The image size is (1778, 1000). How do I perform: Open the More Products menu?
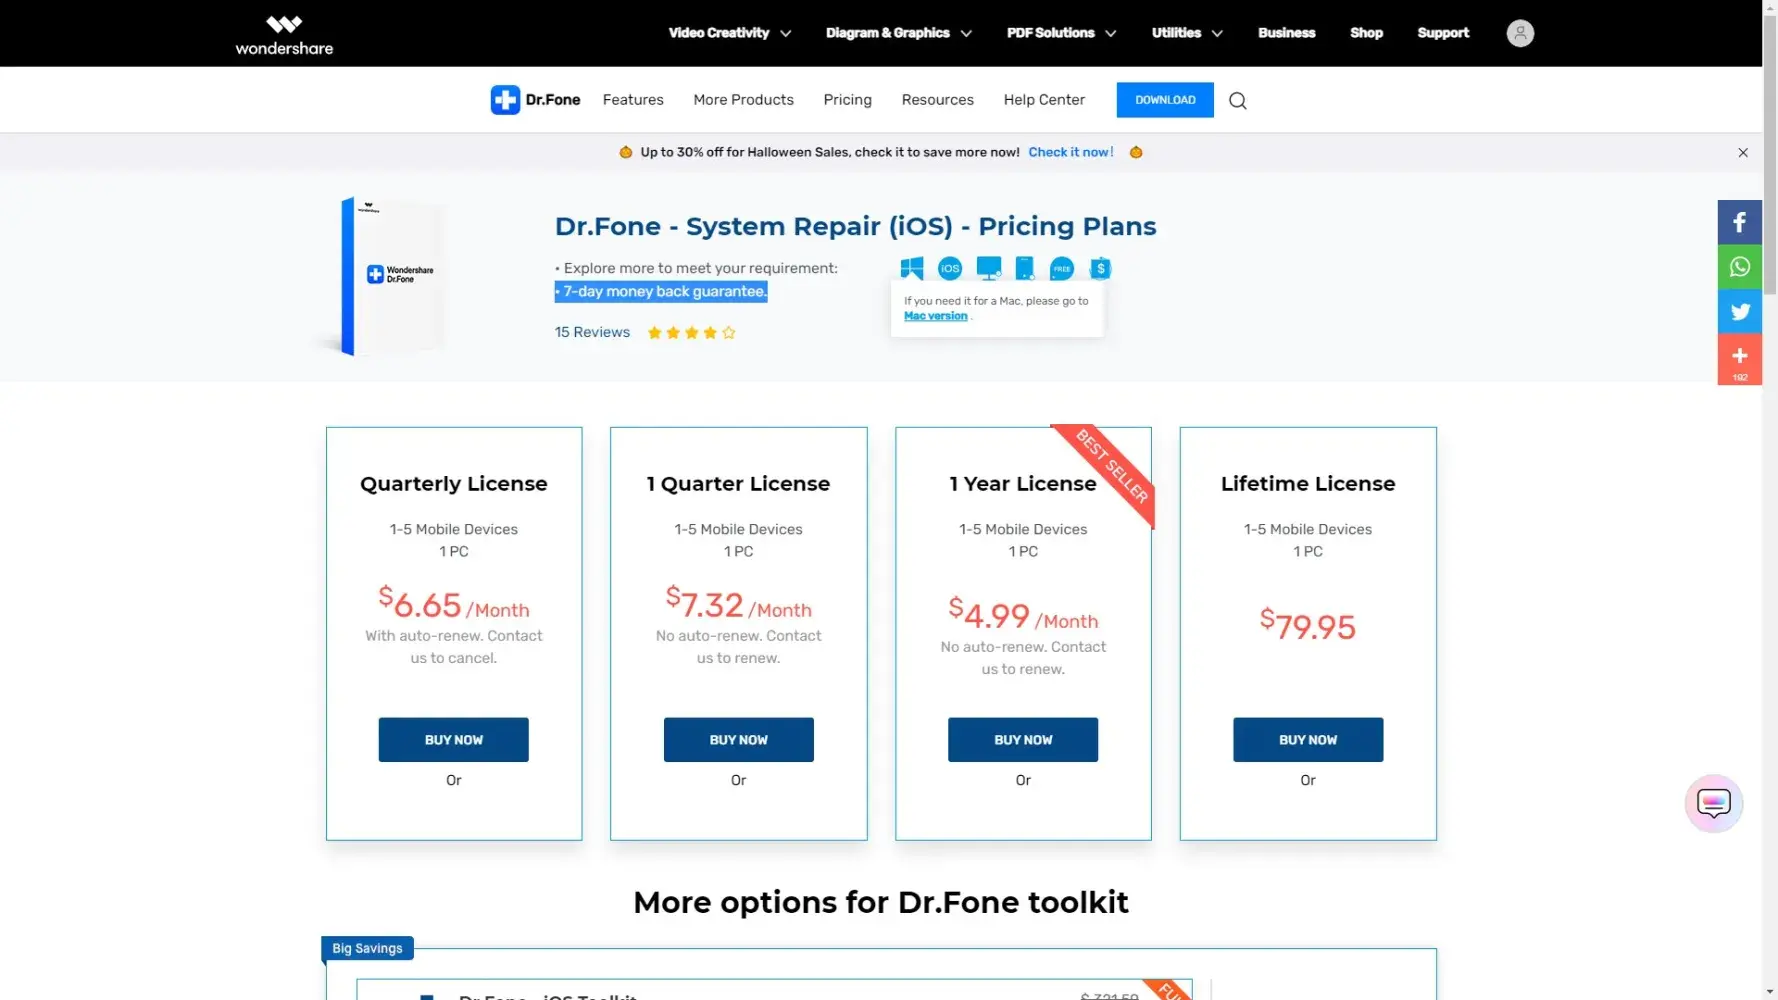coord(743,100)
